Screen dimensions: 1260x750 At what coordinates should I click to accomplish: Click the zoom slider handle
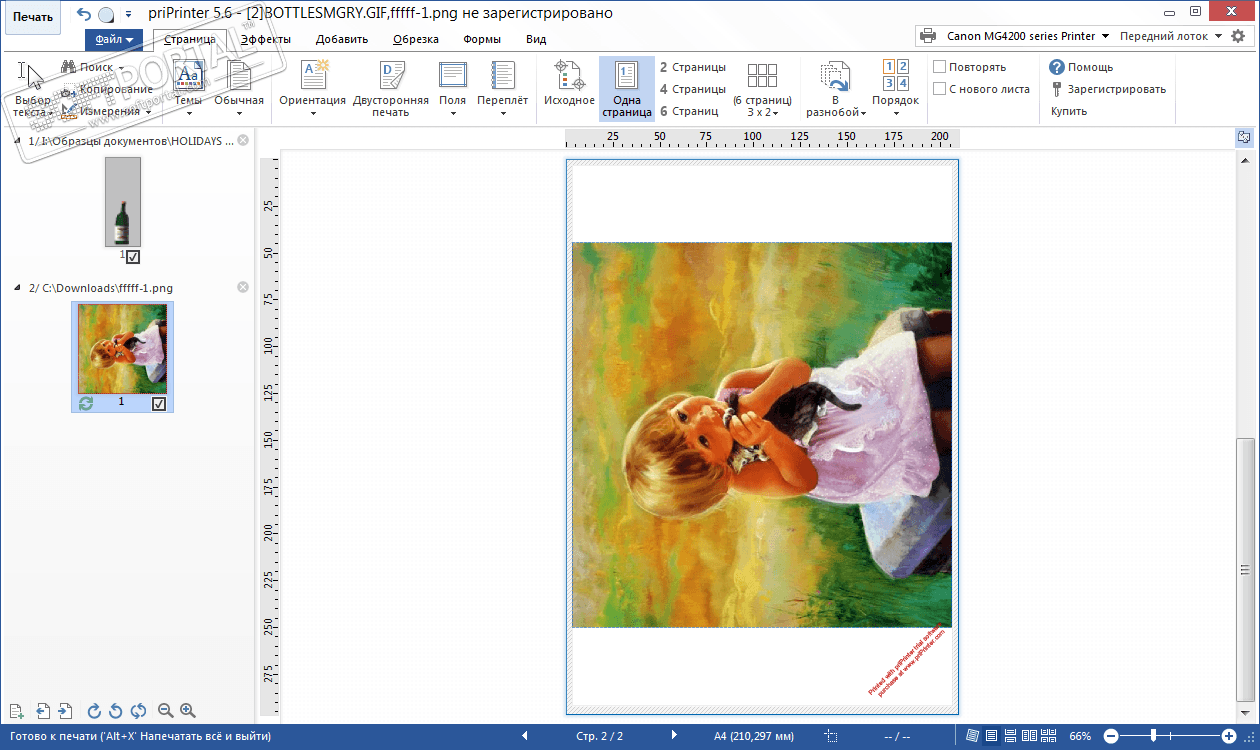click(x=1154, y=736)
